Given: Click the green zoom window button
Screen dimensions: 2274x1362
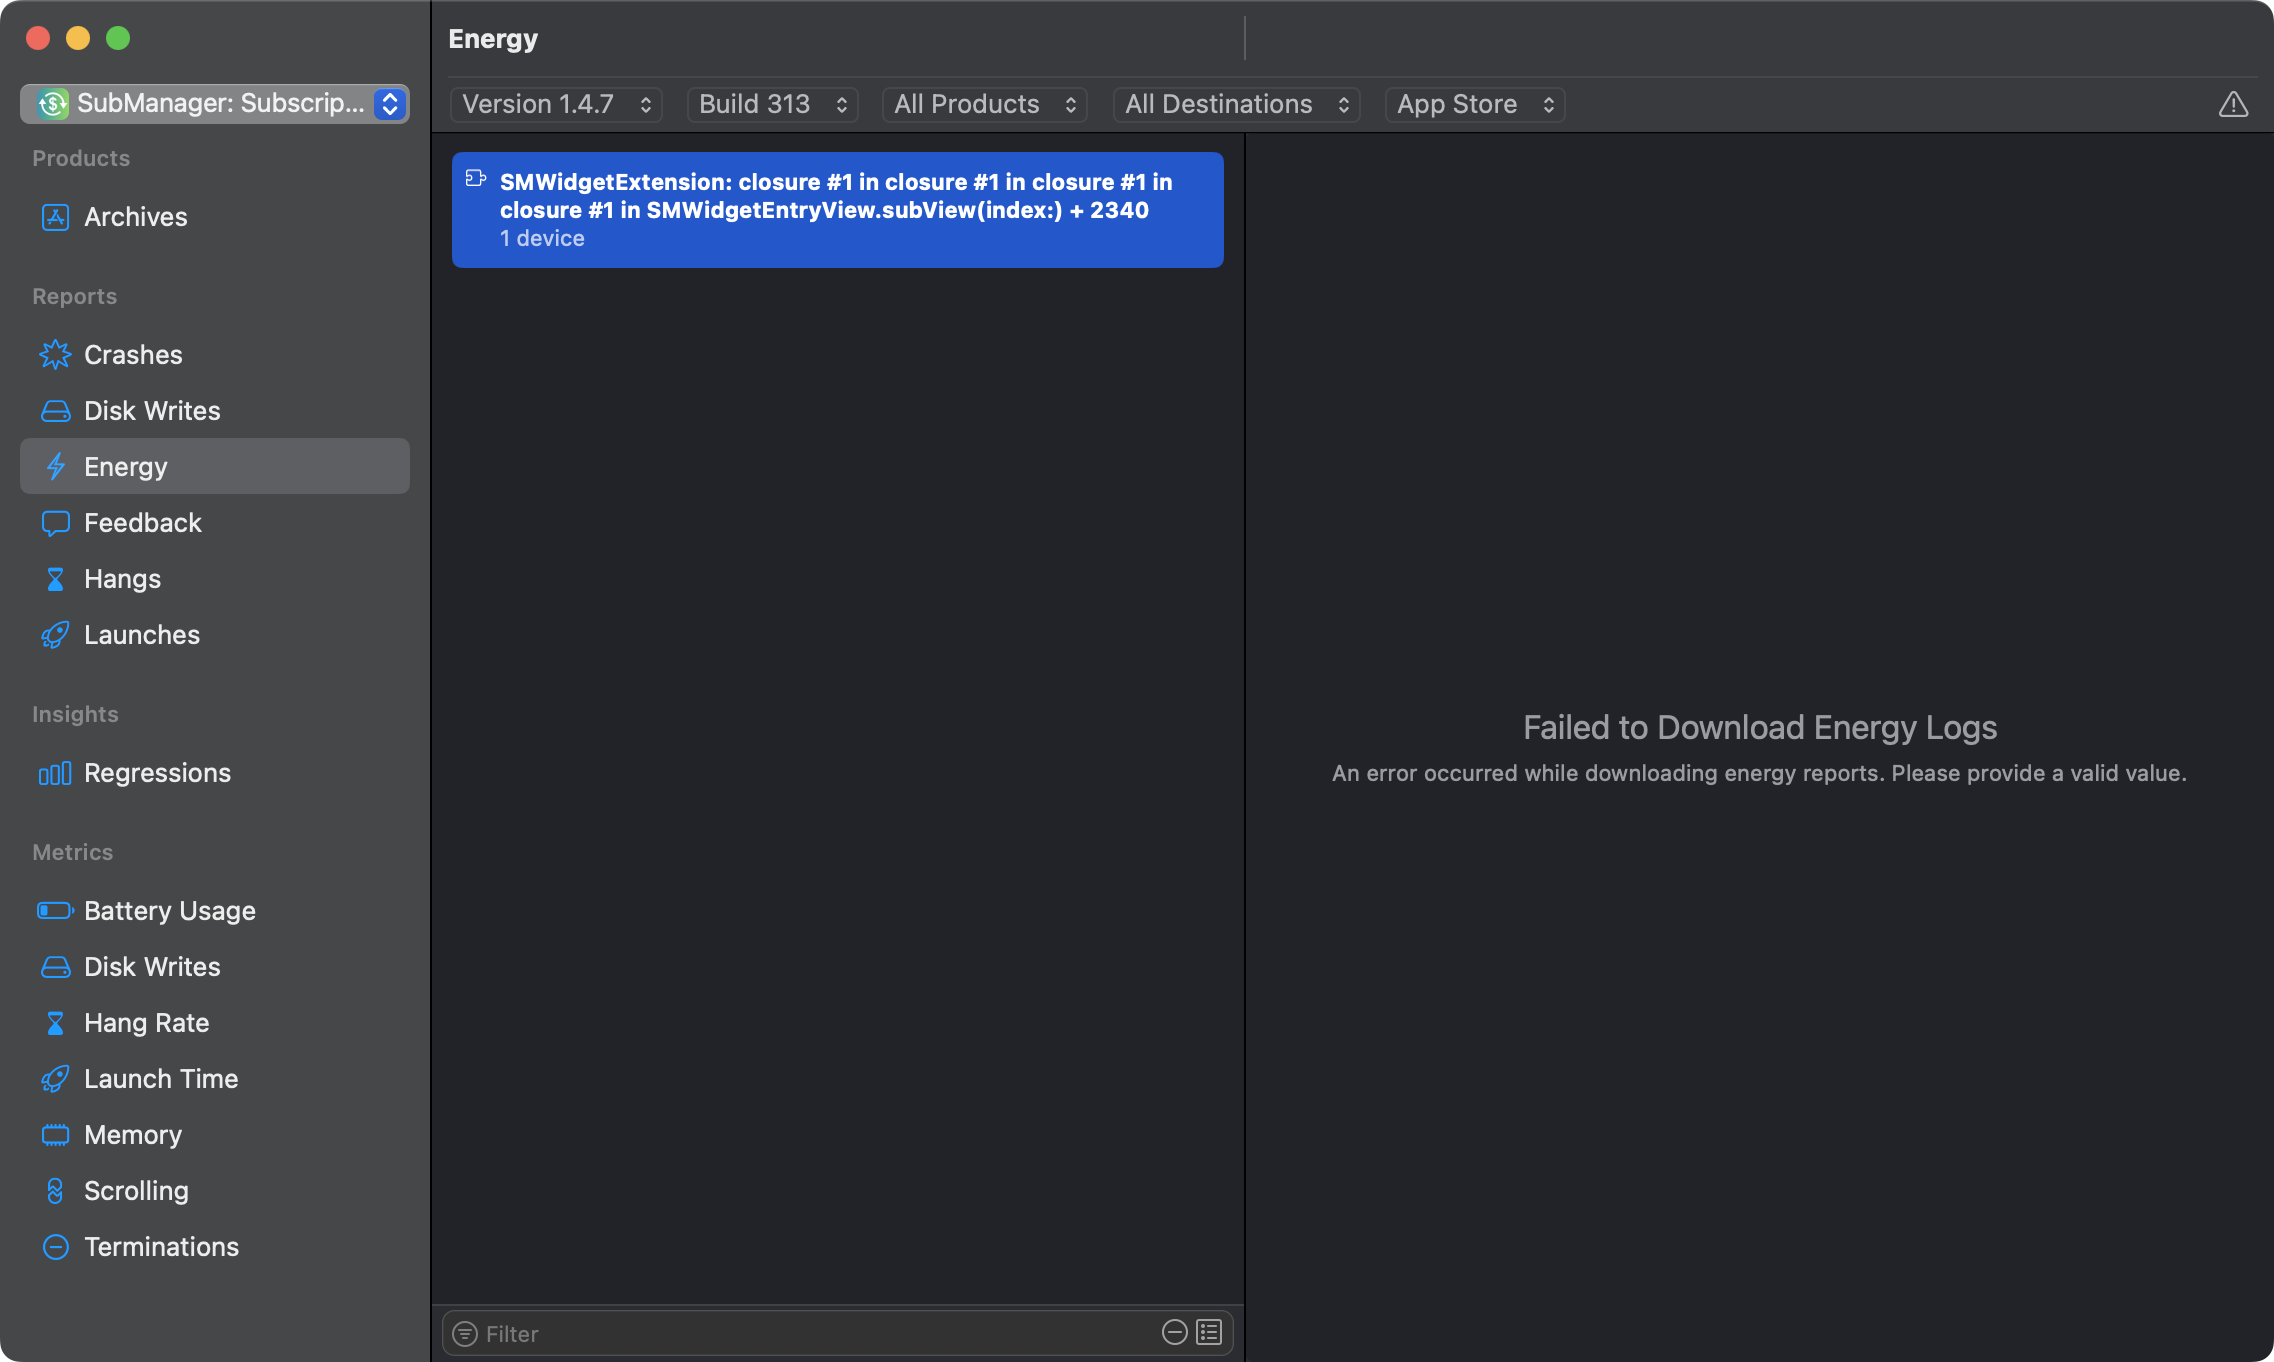Looking at the screenshot, I should click(x=118, y=38).
